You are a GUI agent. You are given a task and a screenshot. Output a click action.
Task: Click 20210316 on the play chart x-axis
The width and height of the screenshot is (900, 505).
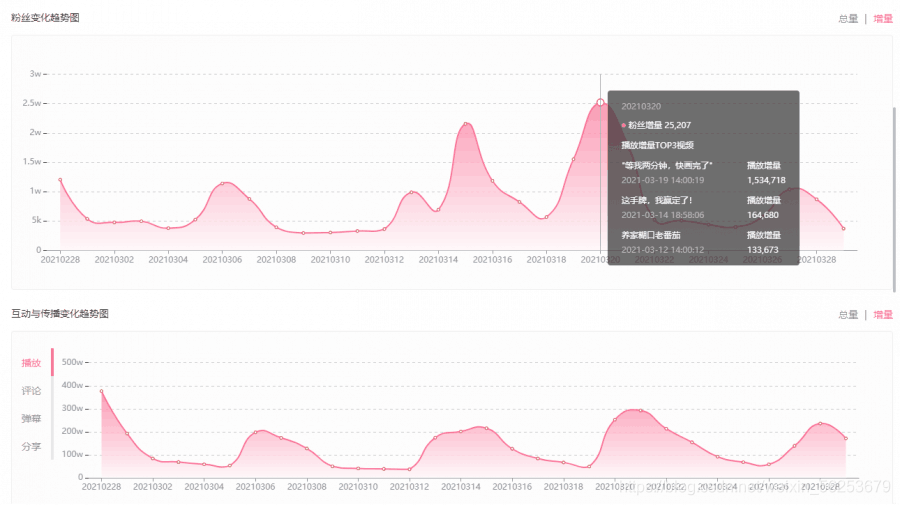tap(512, 487)
